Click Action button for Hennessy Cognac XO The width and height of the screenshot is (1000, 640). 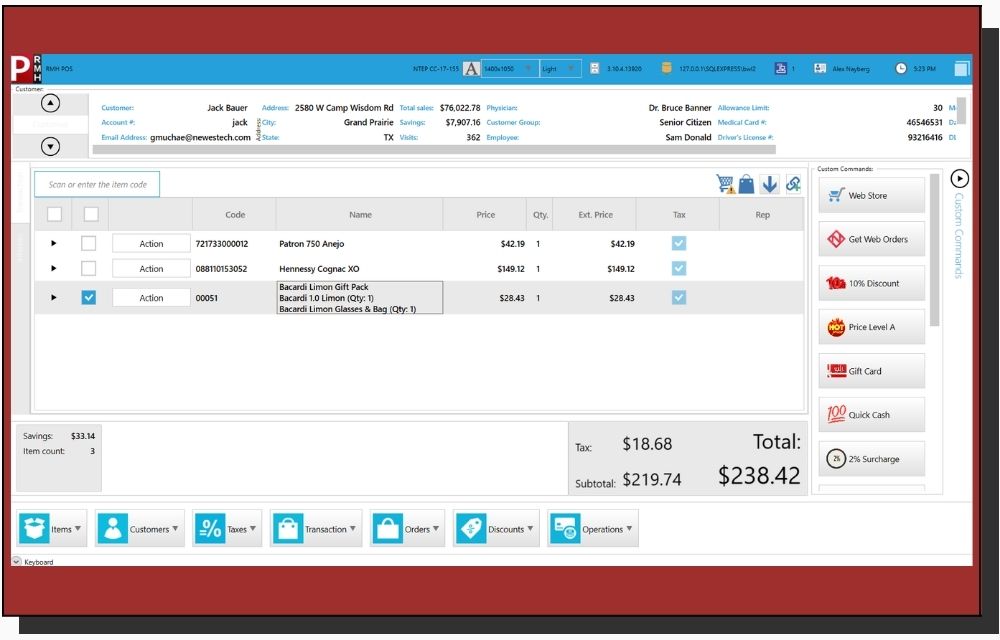pyautogui.click(x=151, y=268)
